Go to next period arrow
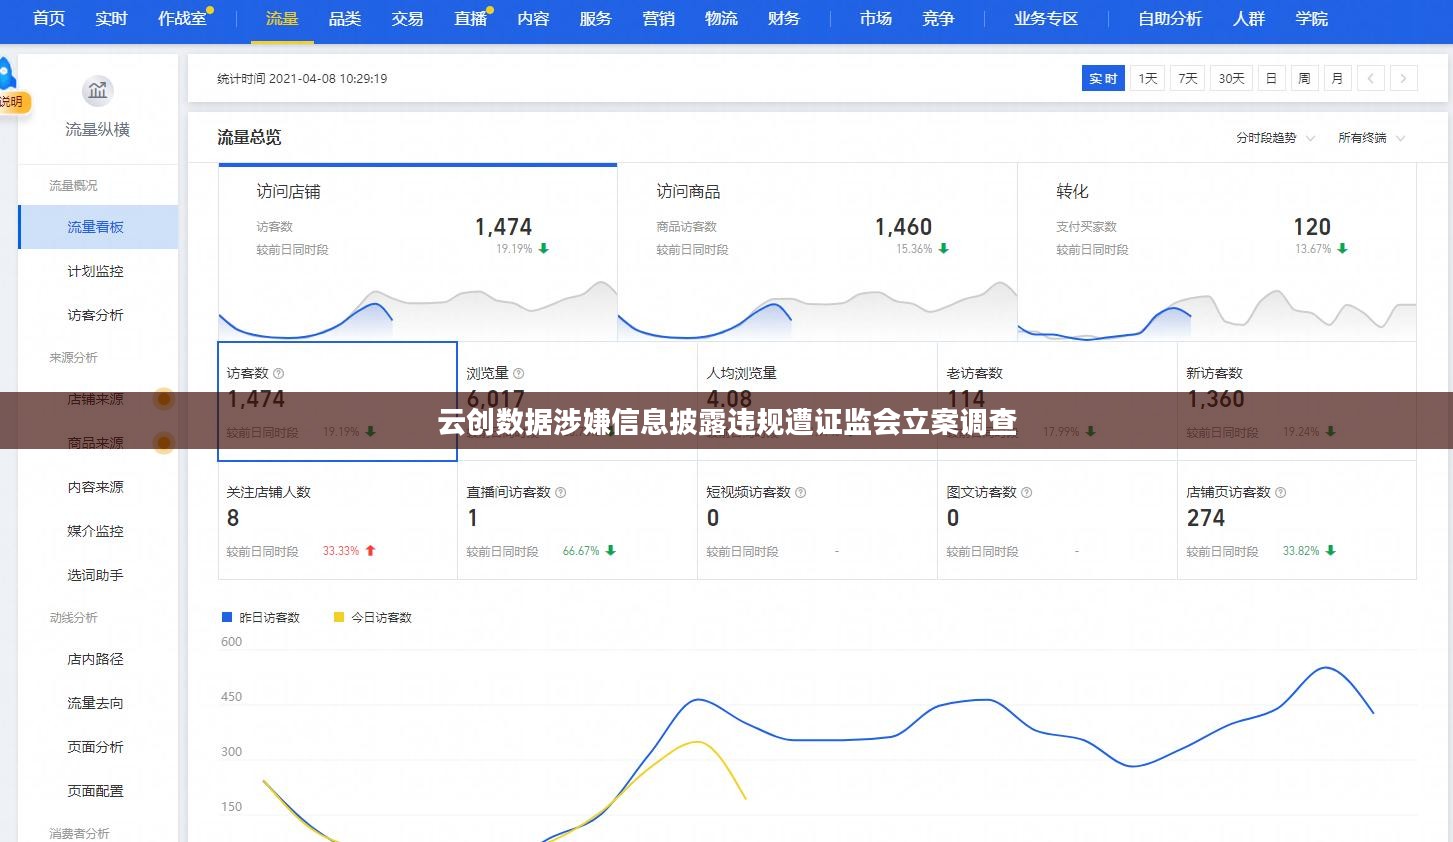1453x842 pixels. [1404, 78]
